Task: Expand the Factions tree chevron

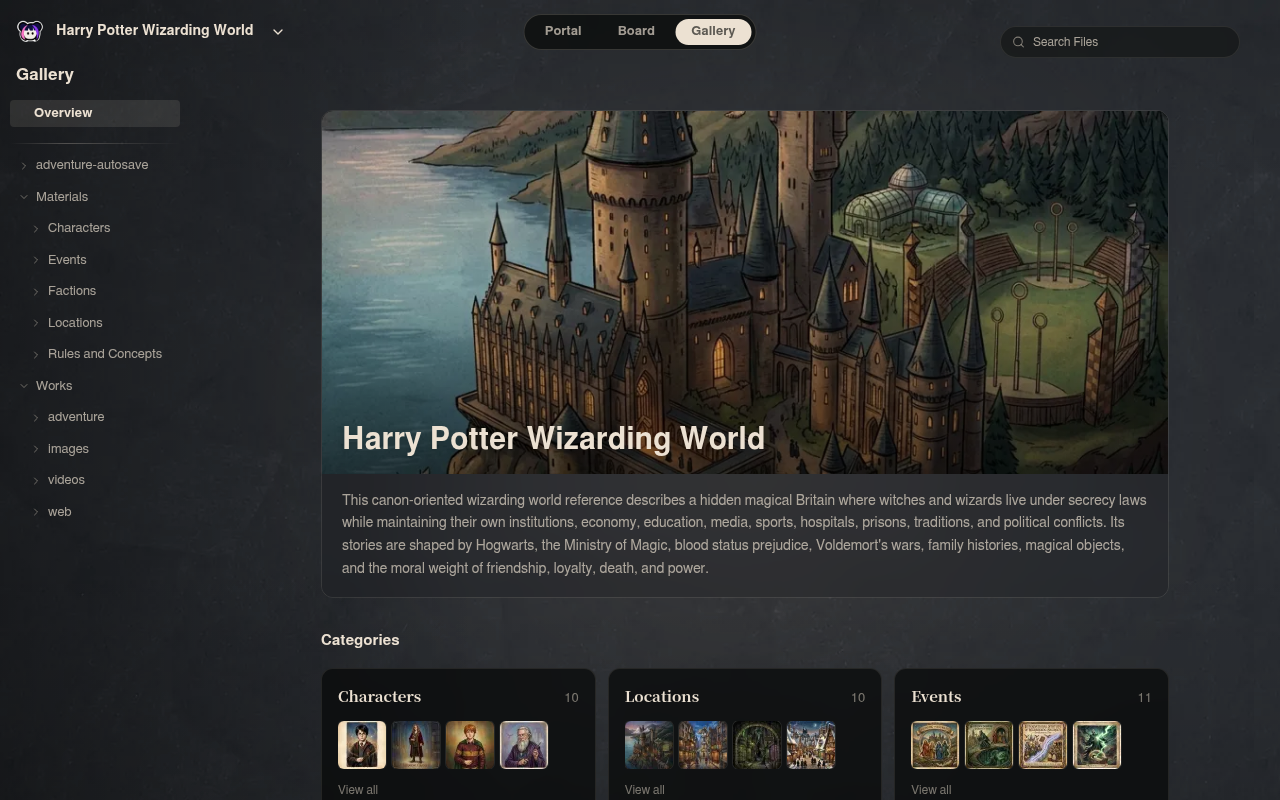Action: click(x=36, y=291)
